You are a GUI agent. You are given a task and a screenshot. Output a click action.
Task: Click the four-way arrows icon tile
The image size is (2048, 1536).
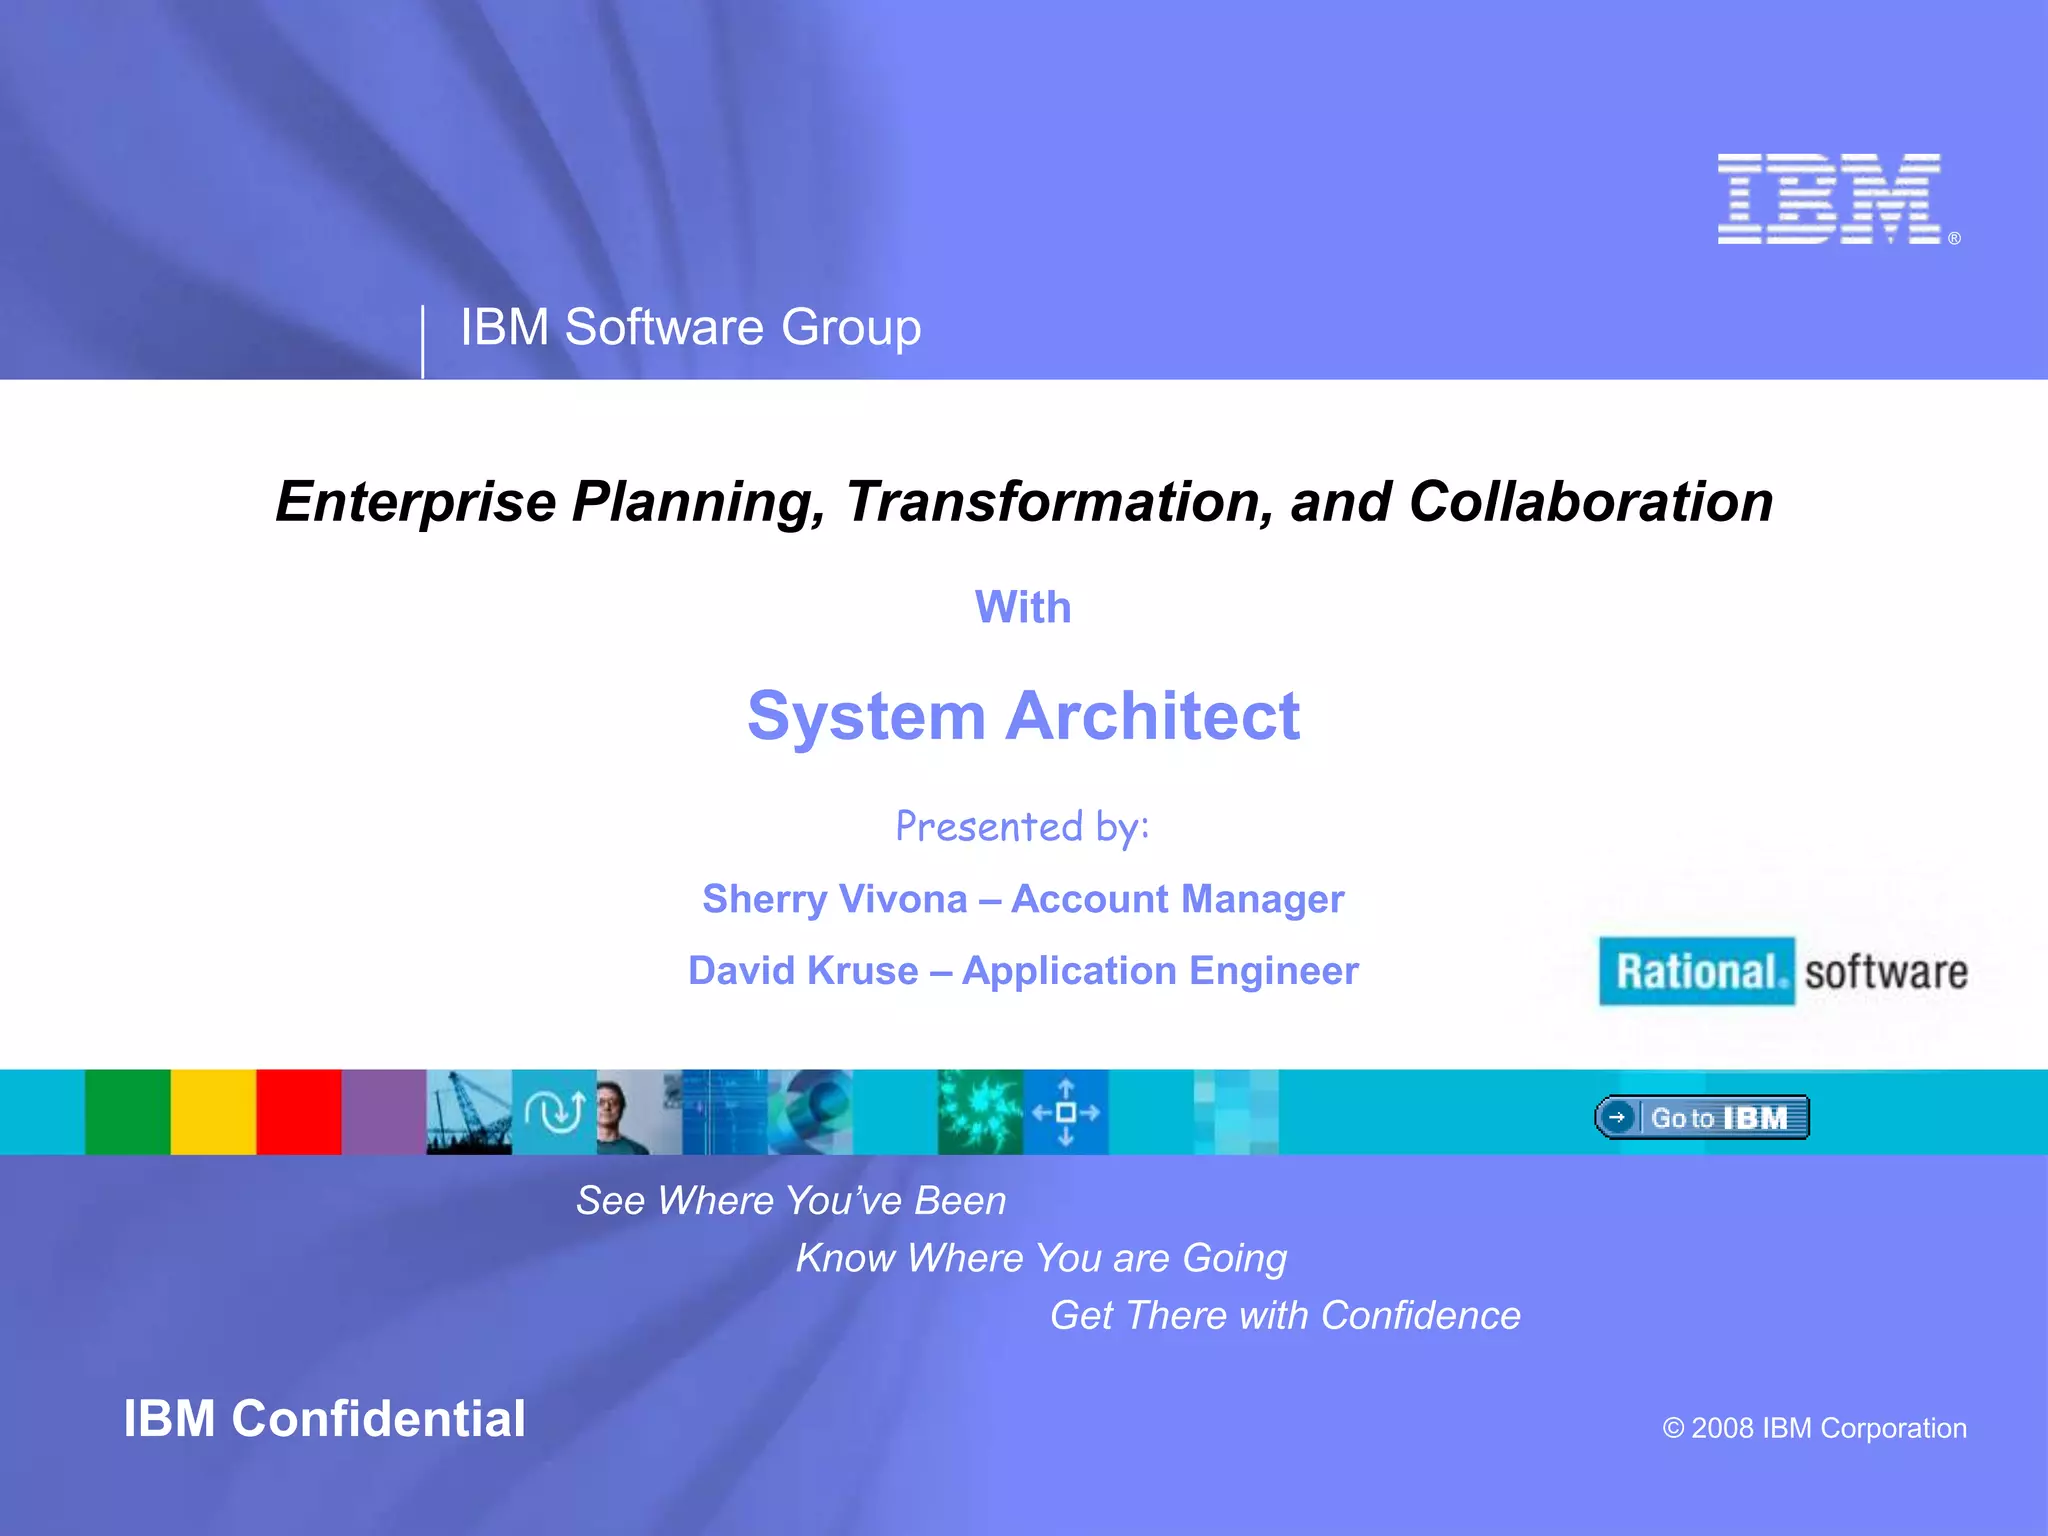1065,1112
